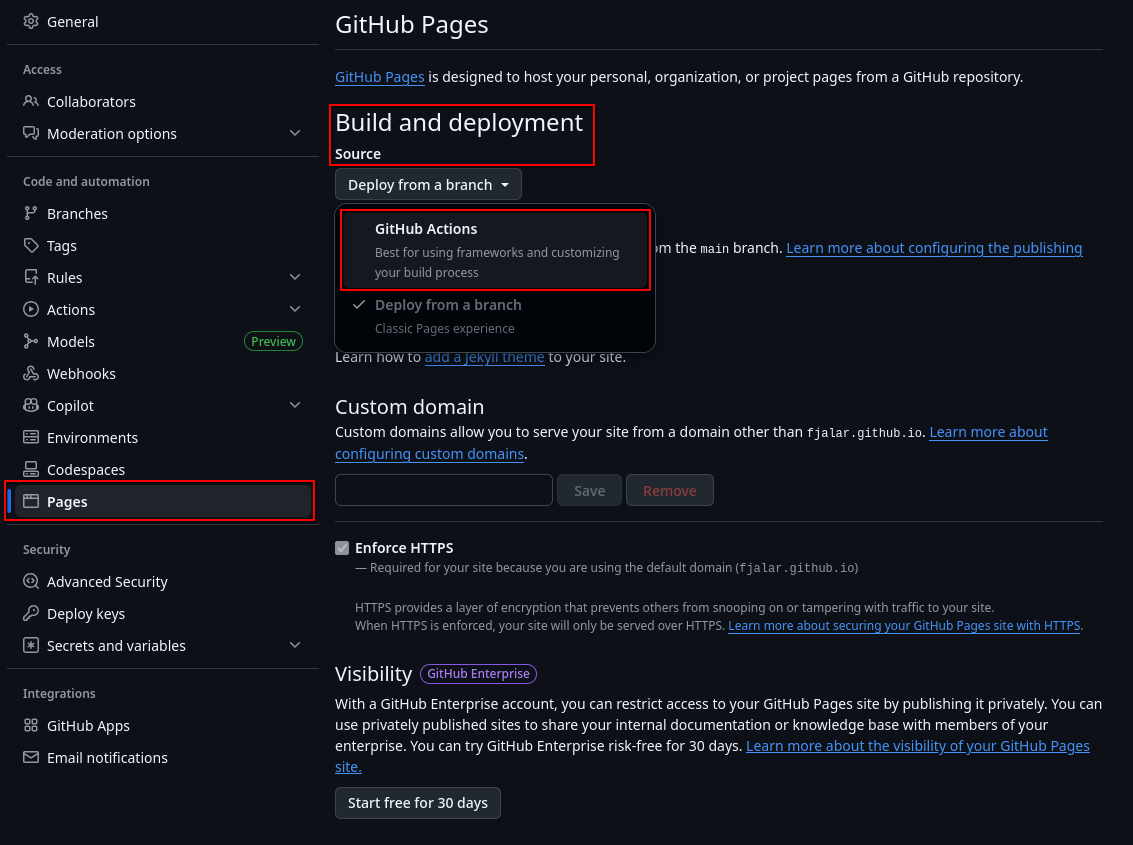1133x845 pixels.
Task: Choose Deploy from a branch option
Action: point(495,317)
